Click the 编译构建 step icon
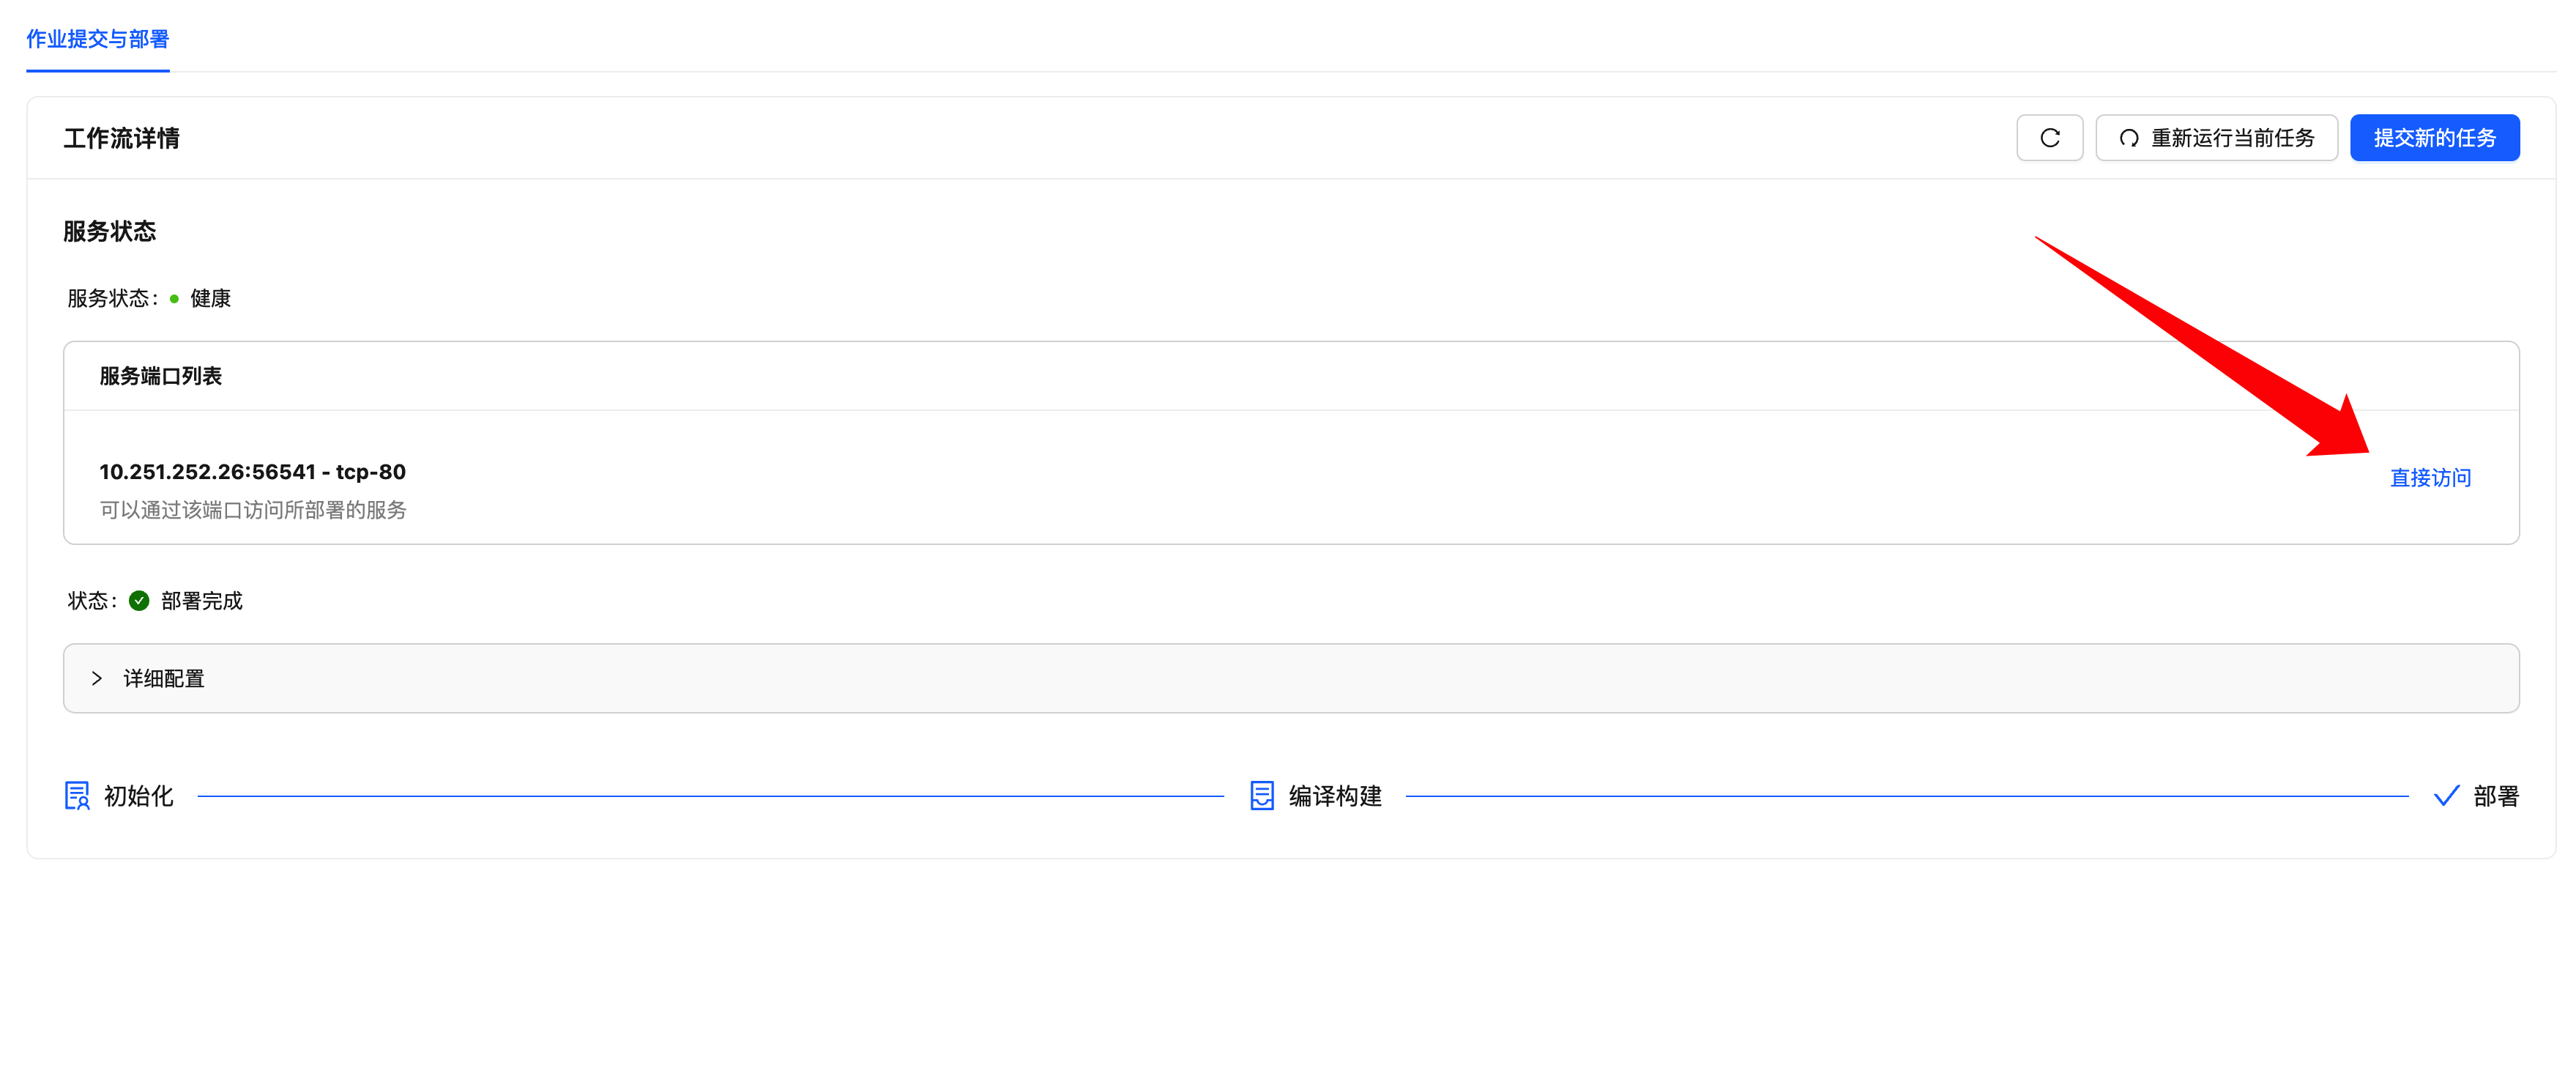The image size is (2576, 1071). (1262, 796)
